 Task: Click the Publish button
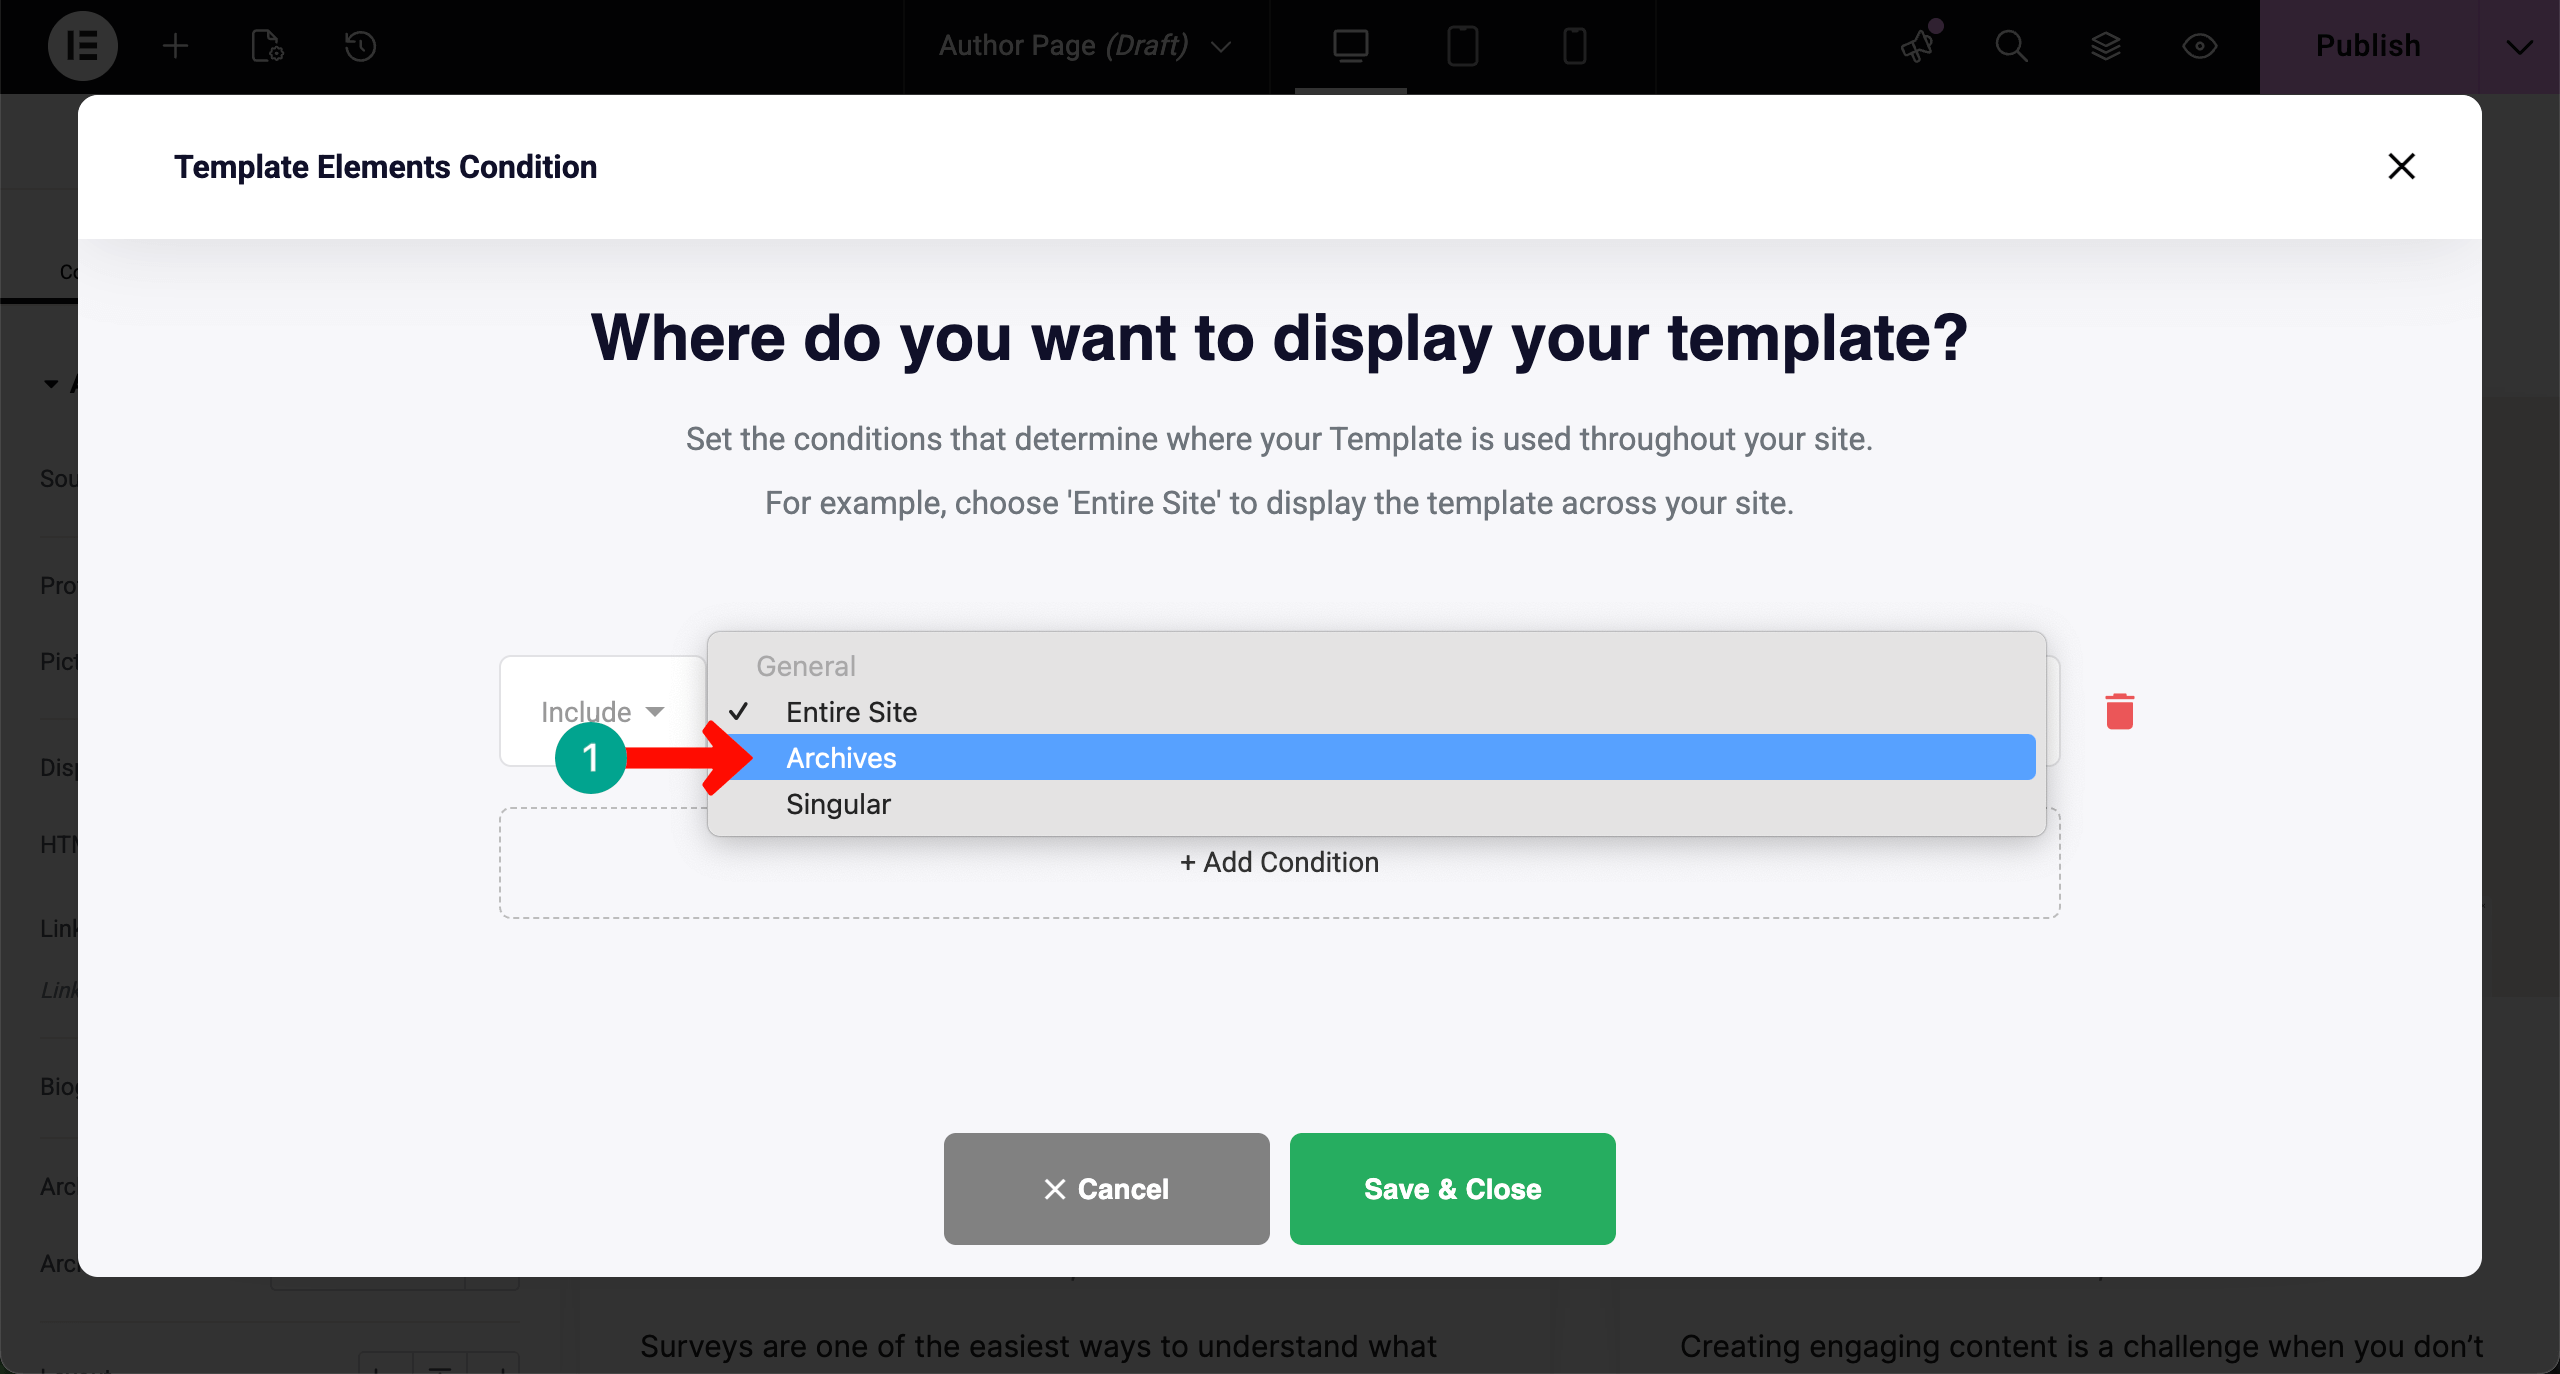(x=2368, y=46)
